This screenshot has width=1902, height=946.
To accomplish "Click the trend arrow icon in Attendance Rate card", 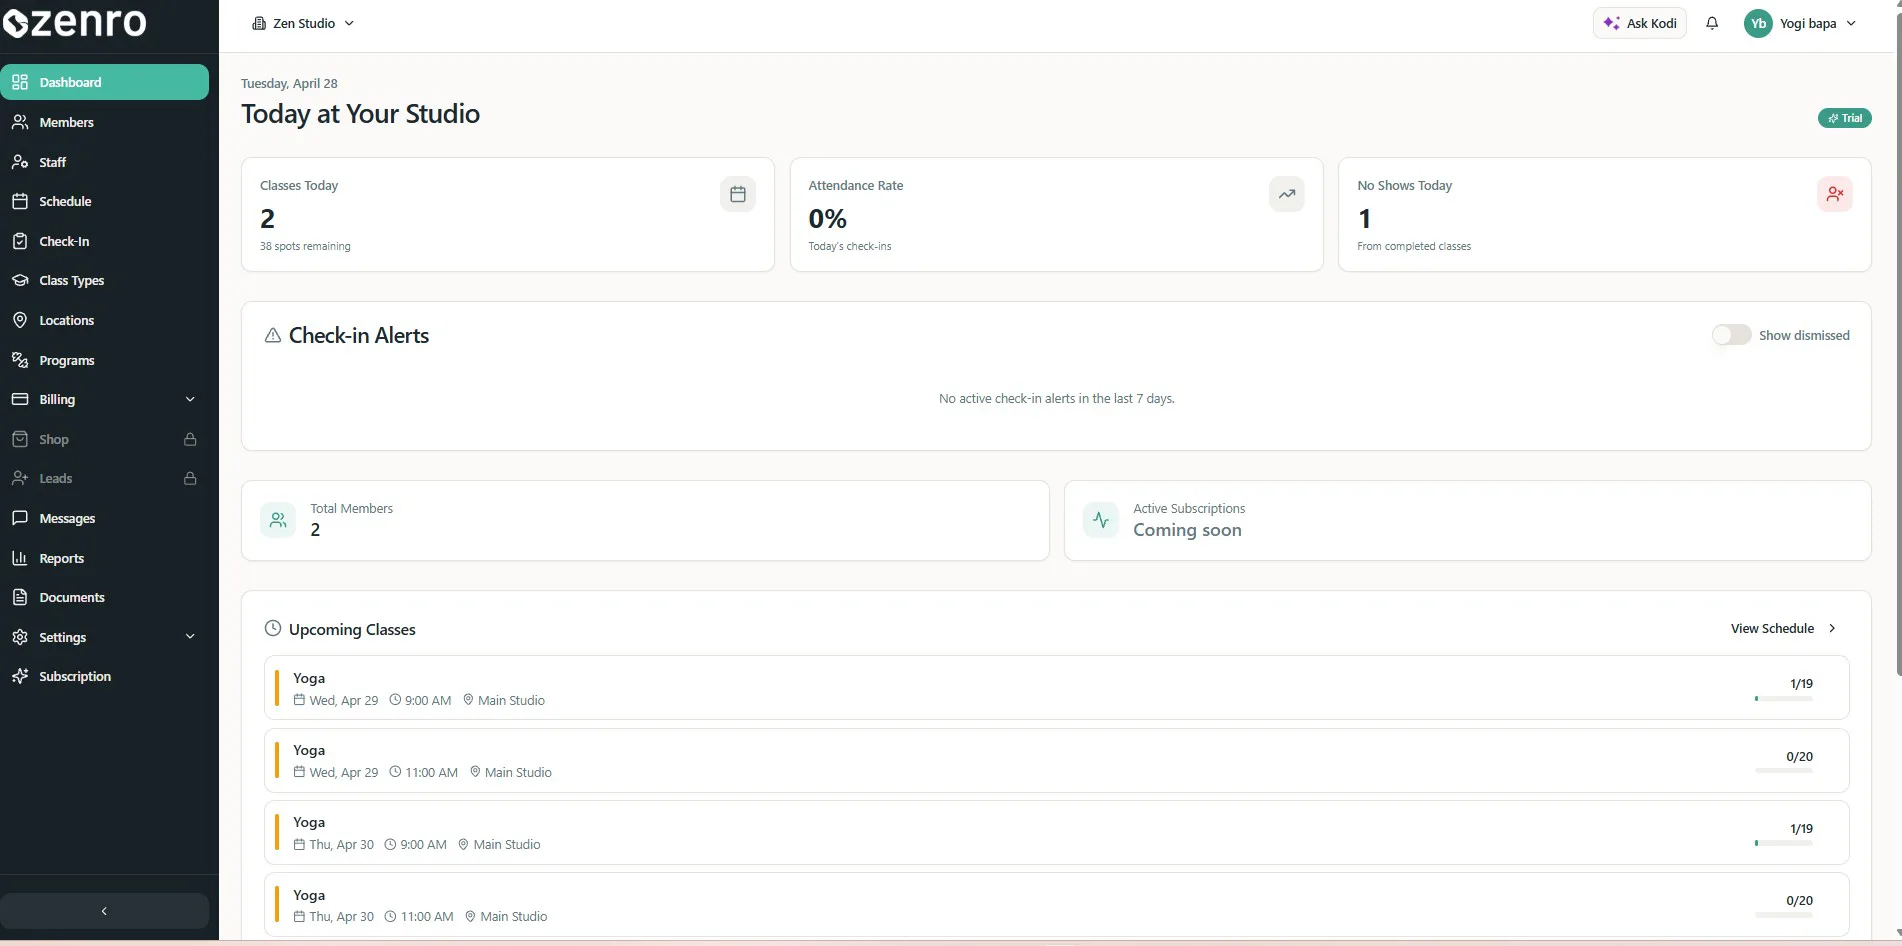I will pyautogui.click(x=1287, y=194).
